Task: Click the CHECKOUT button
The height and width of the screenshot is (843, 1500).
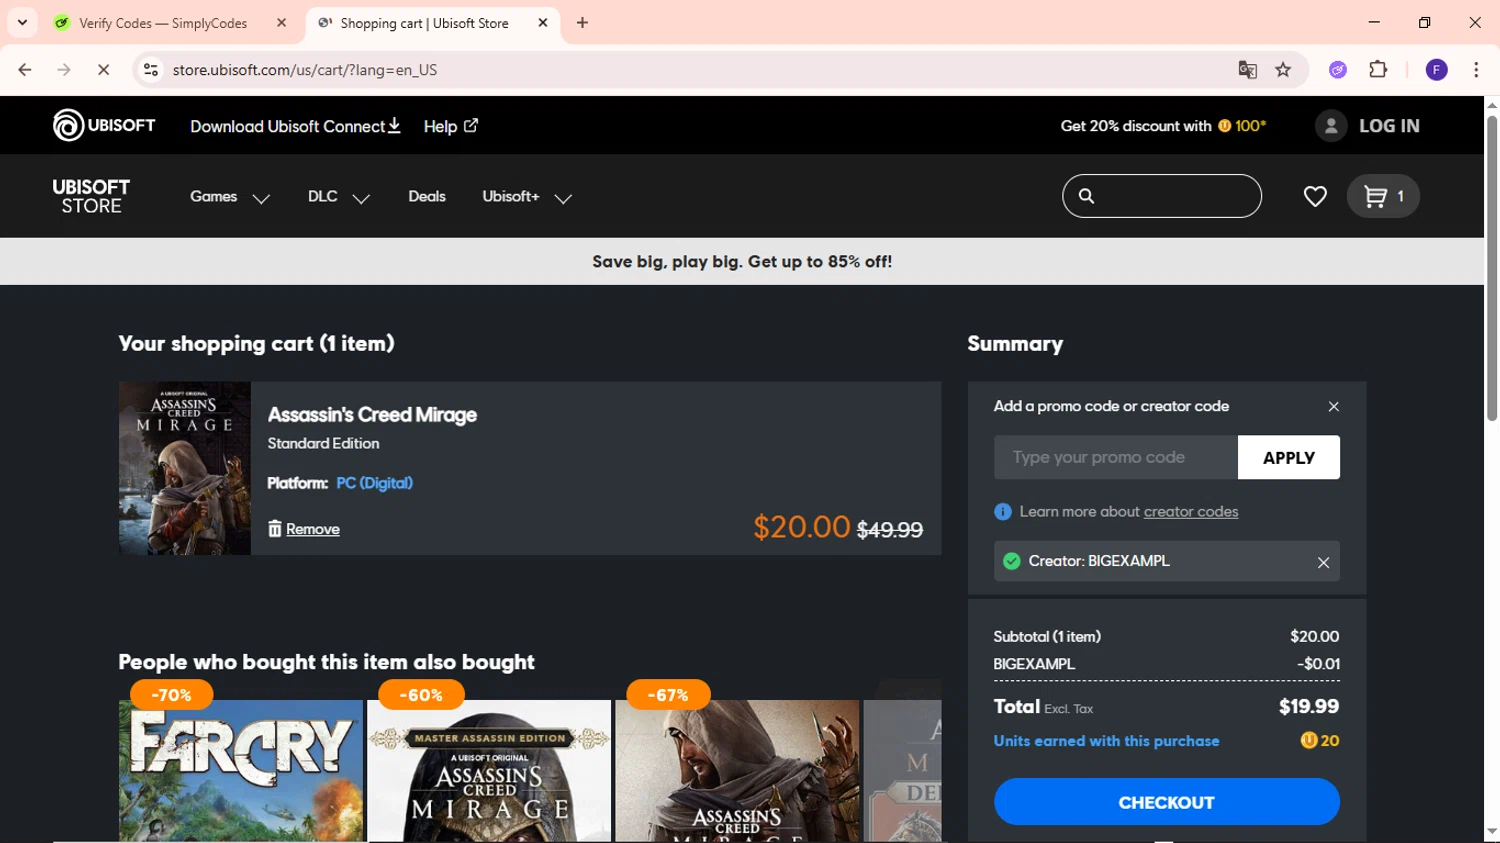Action: tap(1167, 802)
